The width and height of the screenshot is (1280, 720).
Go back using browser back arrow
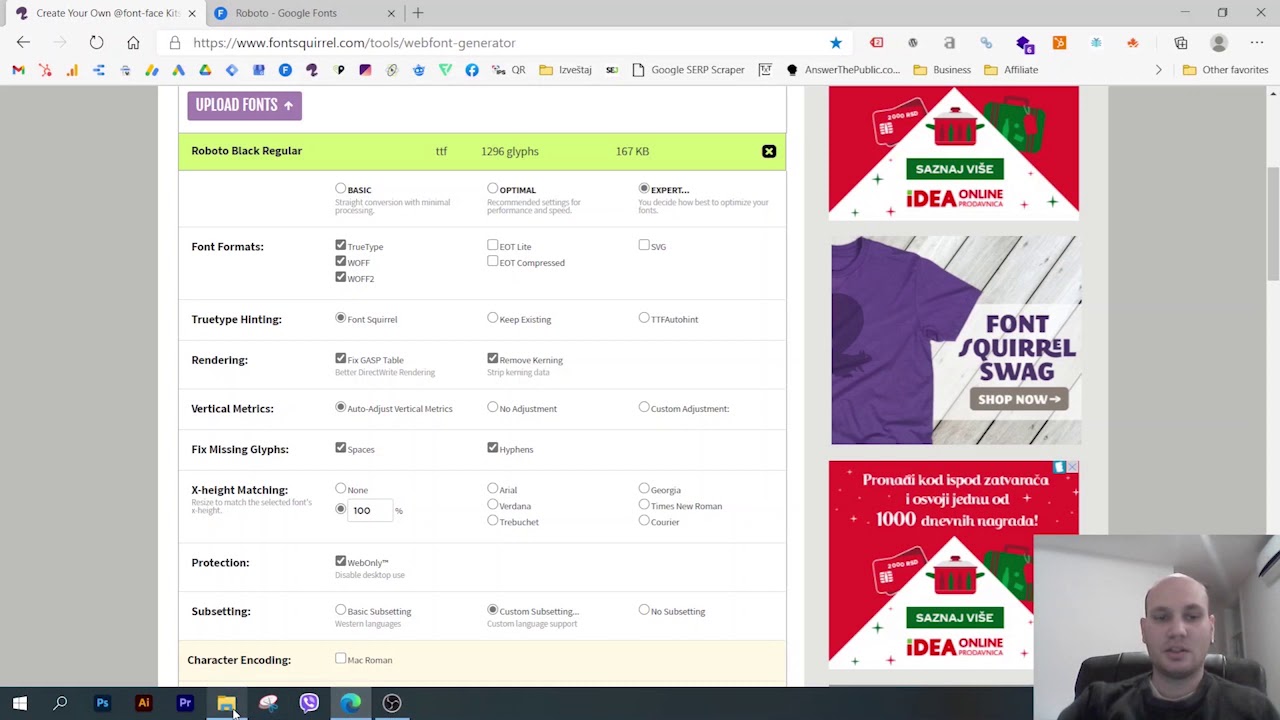click(x=23, y=43)
